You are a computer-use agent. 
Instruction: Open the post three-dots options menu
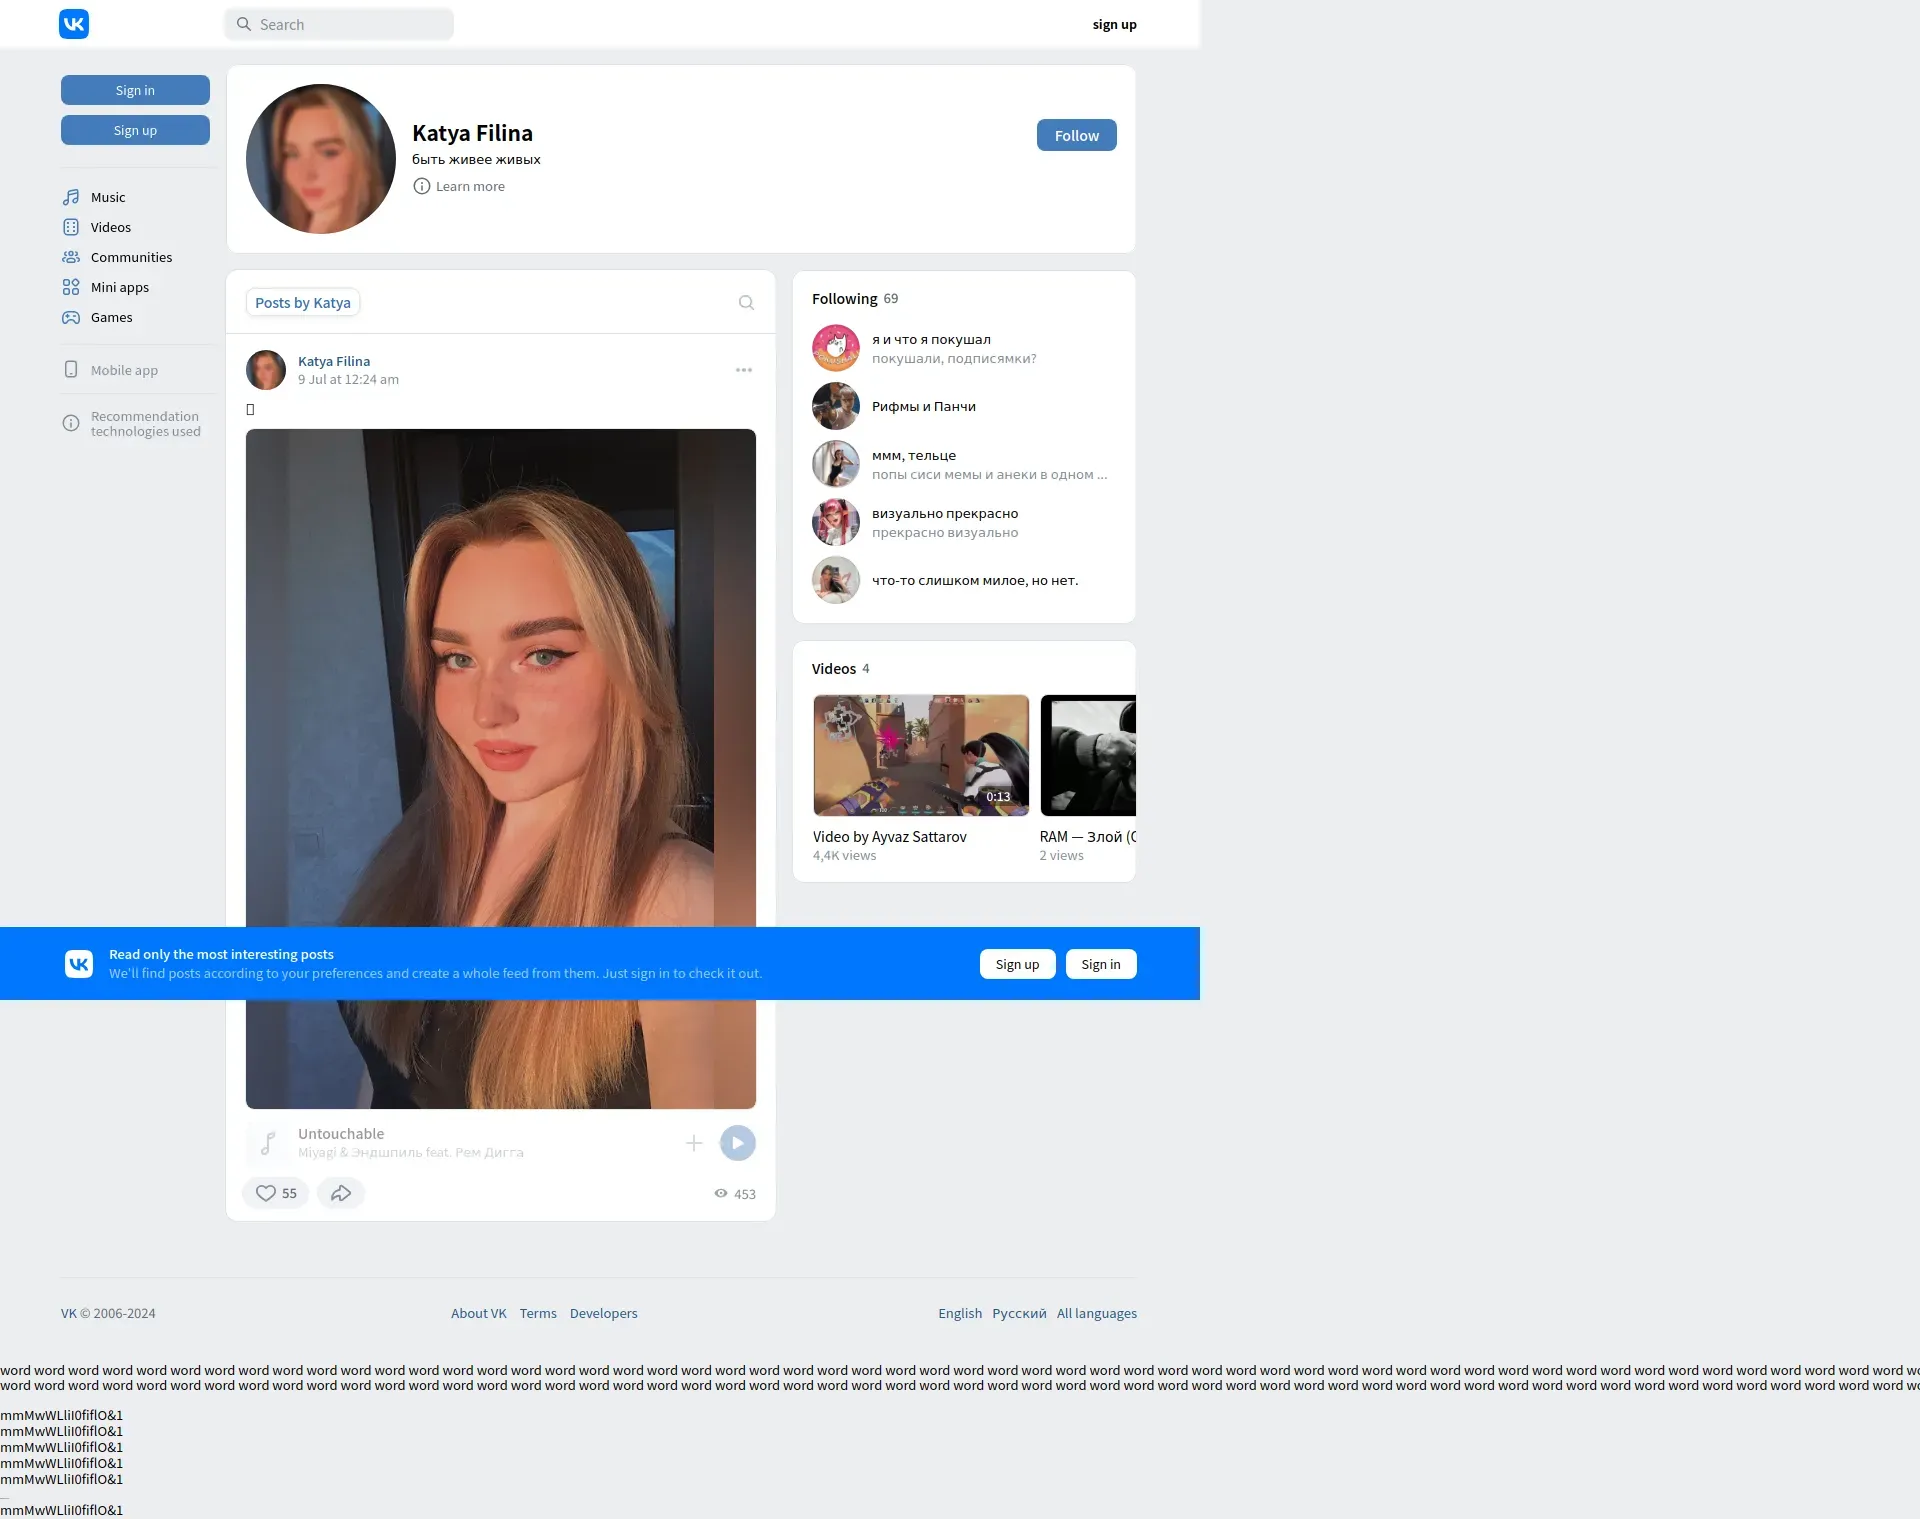point(744,370)
